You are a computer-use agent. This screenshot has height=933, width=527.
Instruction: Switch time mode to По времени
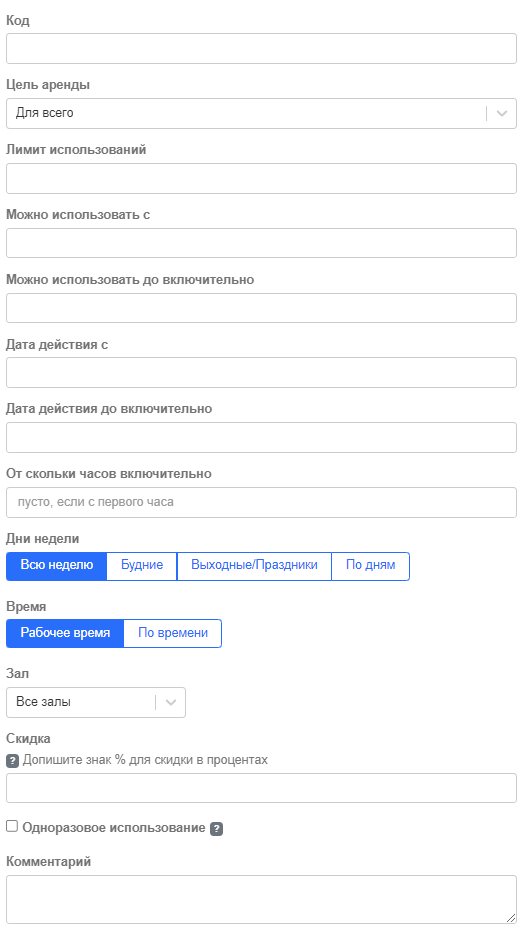[172, 633]
